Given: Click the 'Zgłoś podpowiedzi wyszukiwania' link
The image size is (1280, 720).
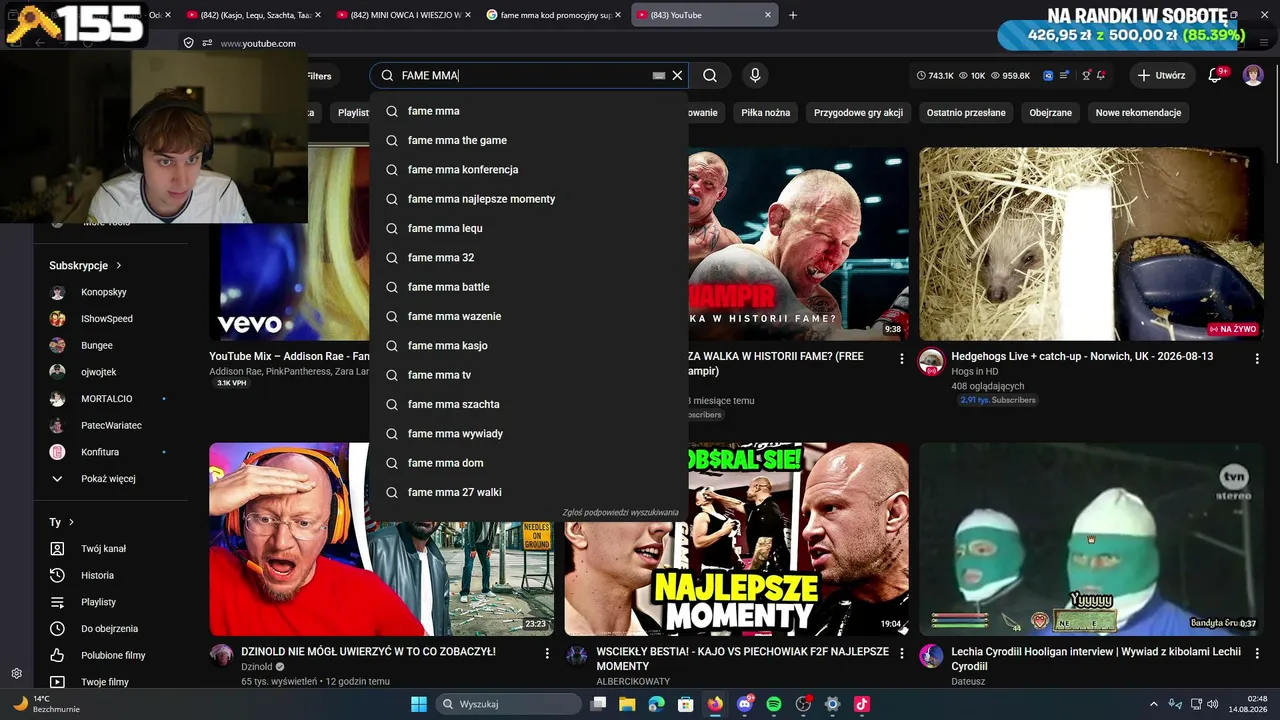Looking at the screenshot, I should [x=620, y=512].
